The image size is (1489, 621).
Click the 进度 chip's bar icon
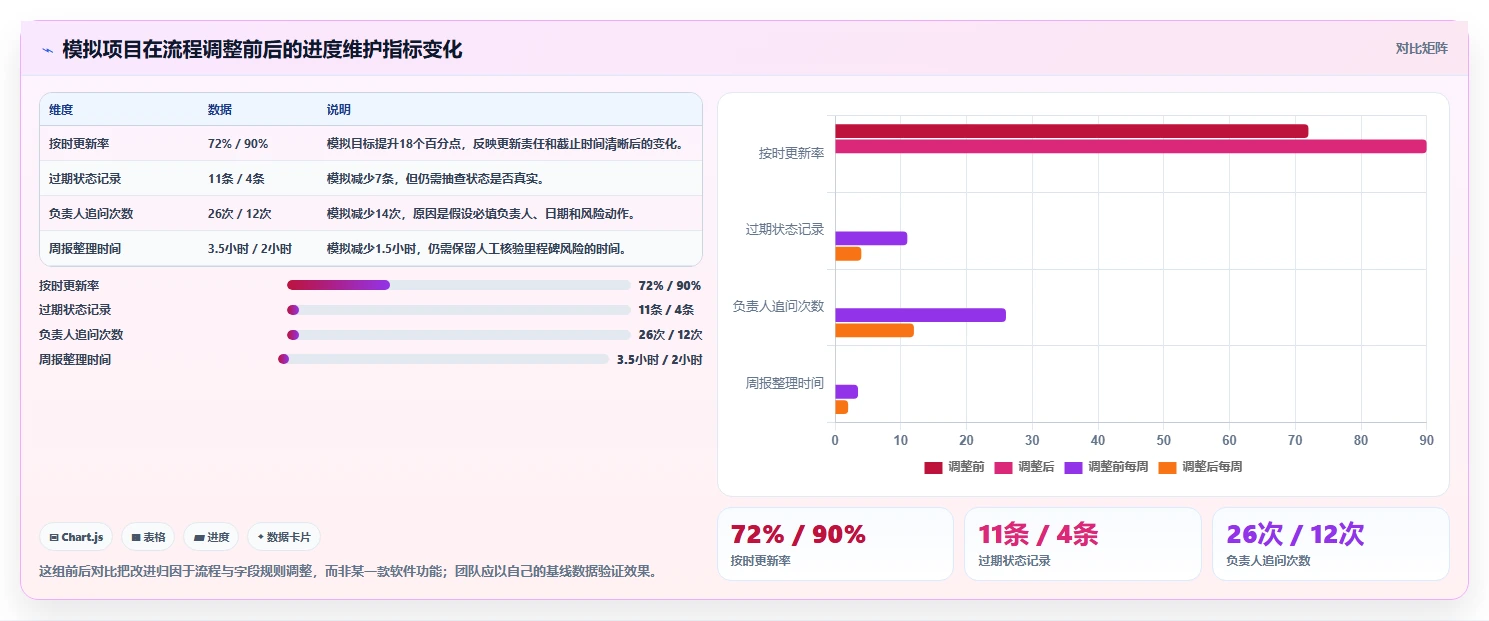coord(199,537)
